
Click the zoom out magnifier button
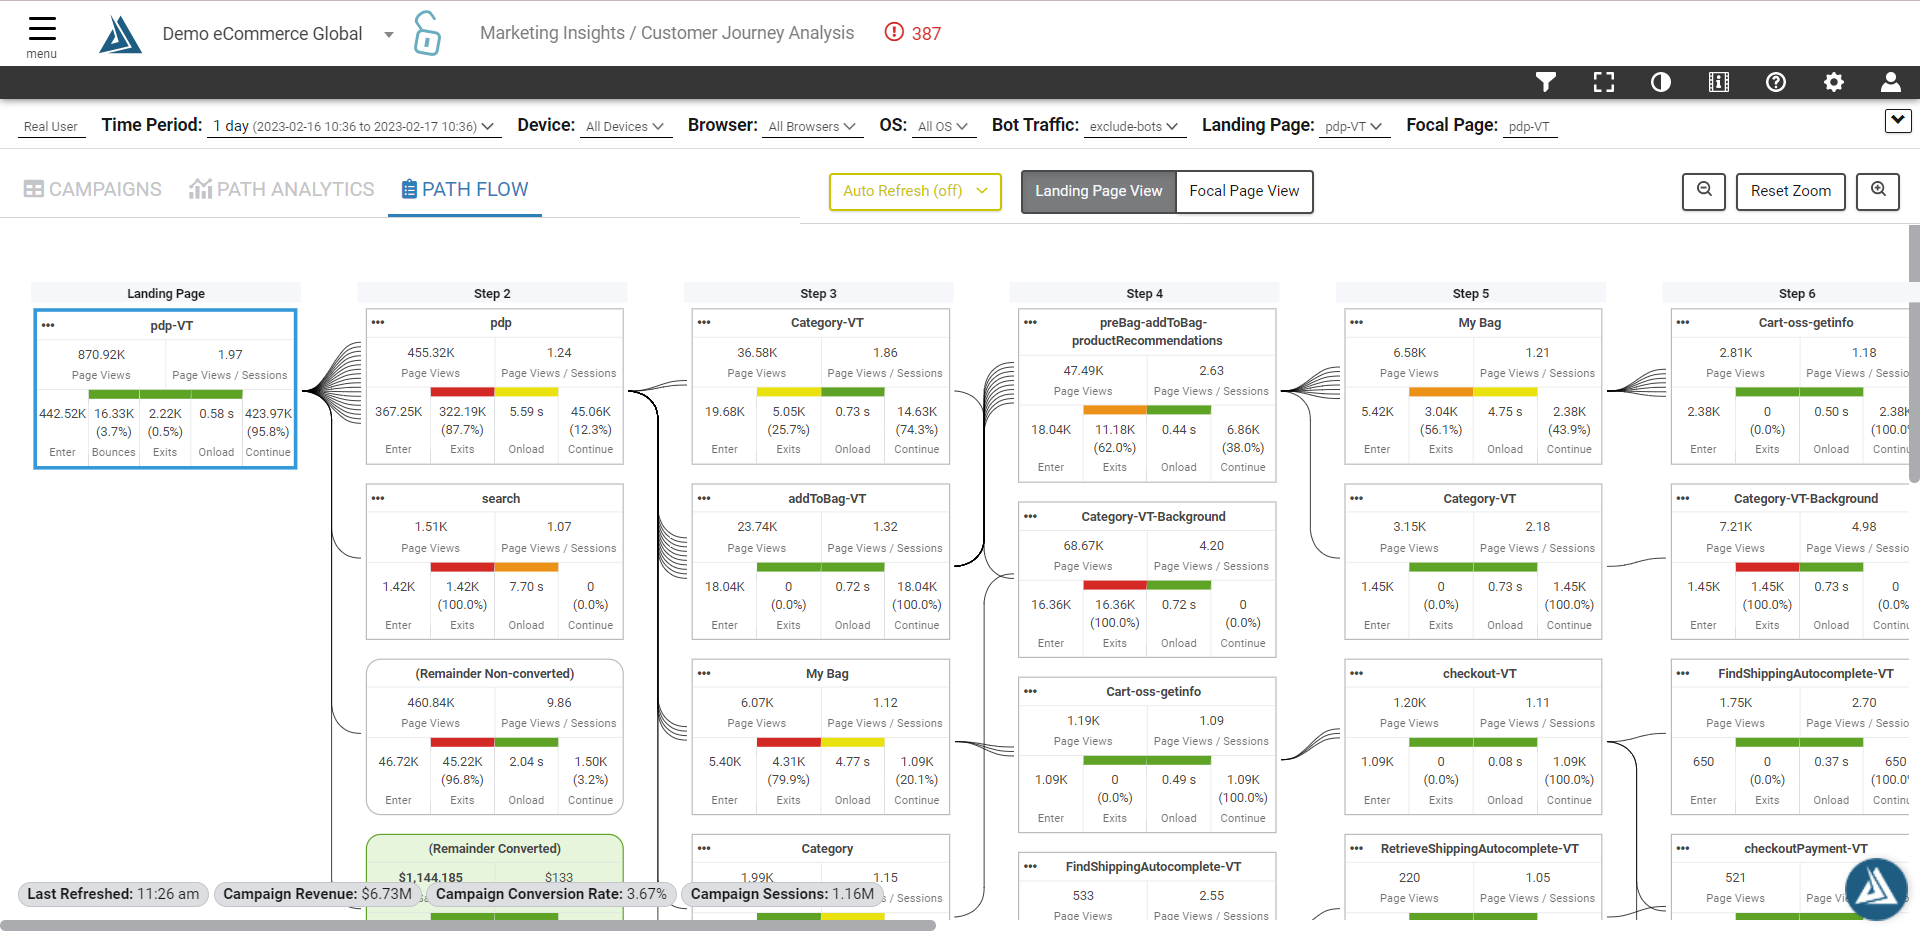[x=1704, y=191]
